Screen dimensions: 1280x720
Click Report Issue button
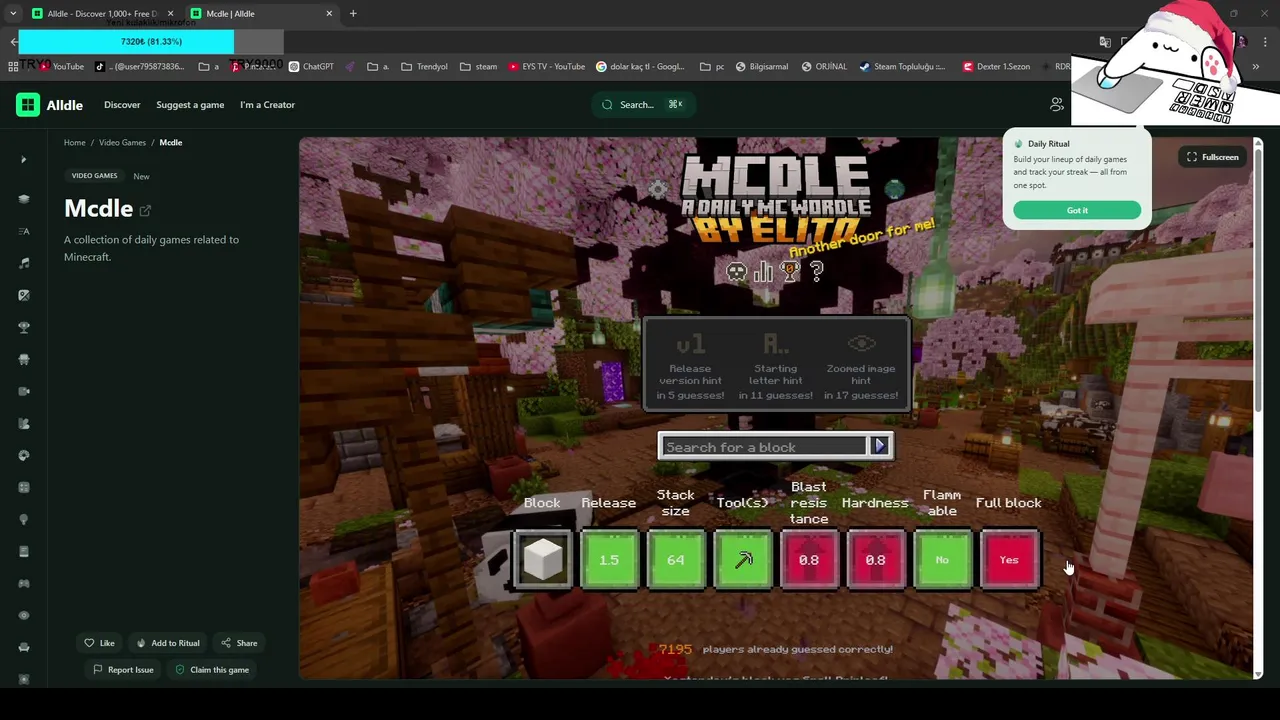click(123, 670)
